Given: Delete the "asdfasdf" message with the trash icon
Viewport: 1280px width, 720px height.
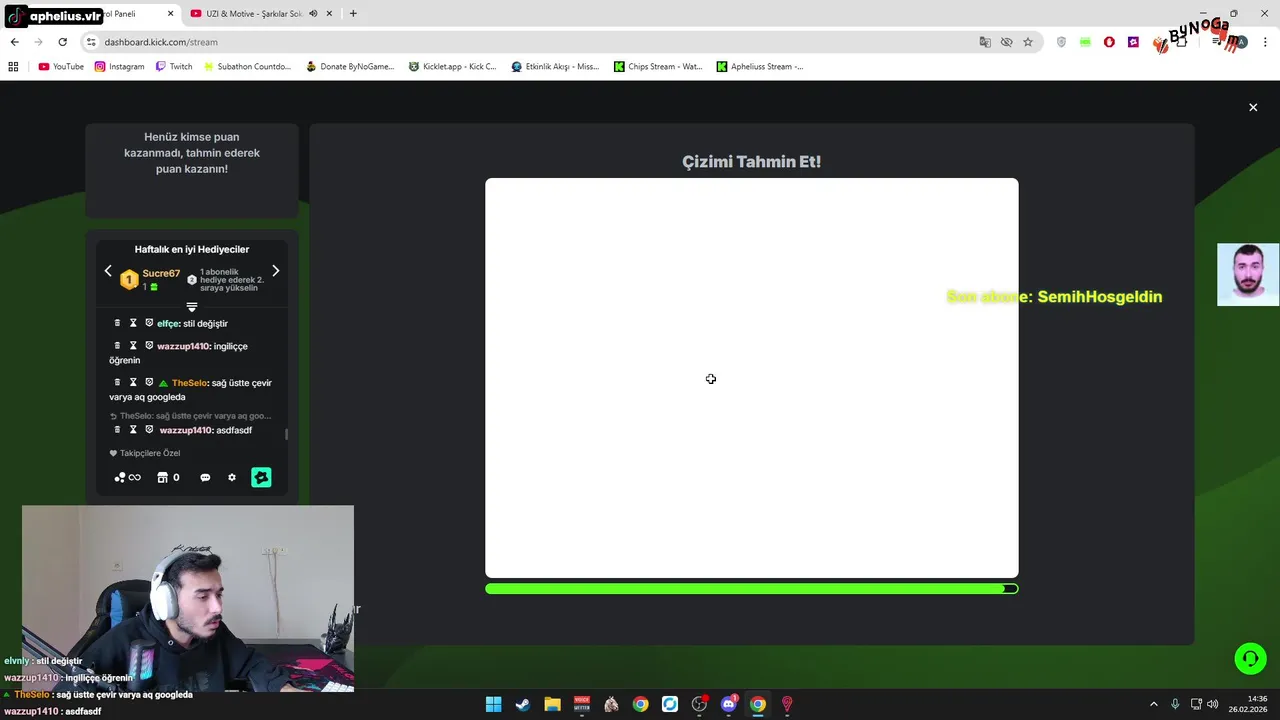Looking at the screenshot, I should pyautogui.click(x=117, y=430).
